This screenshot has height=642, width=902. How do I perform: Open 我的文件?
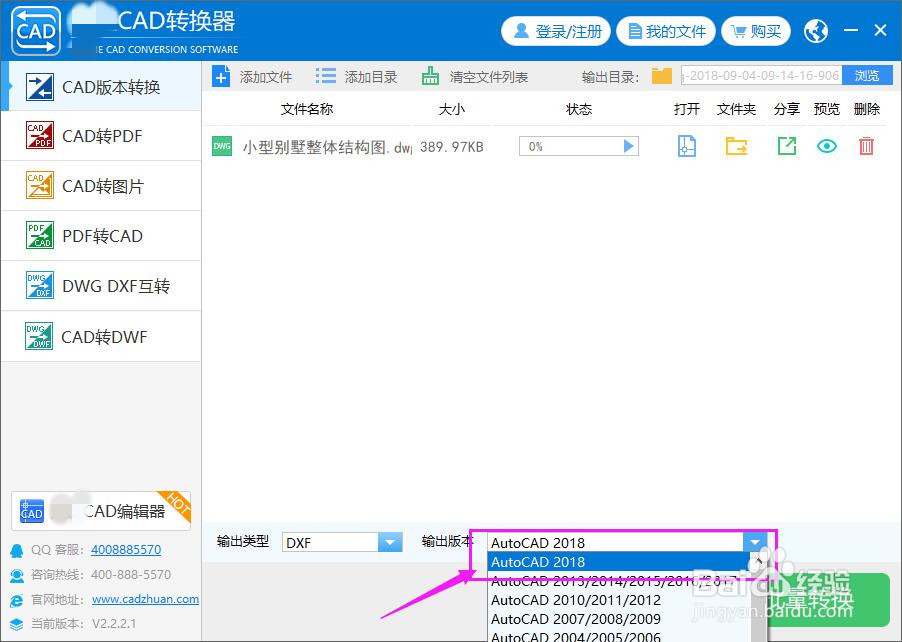(x=666, y=31)
